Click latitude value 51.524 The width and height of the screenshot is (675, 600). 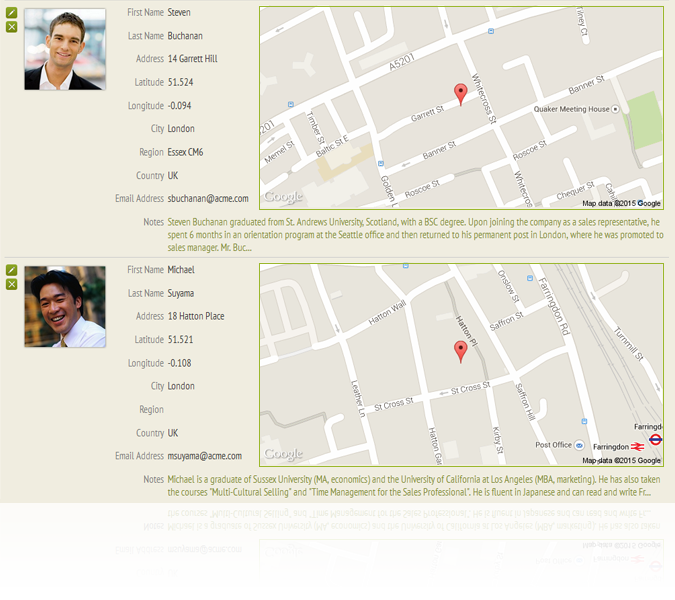click(180, 82)
